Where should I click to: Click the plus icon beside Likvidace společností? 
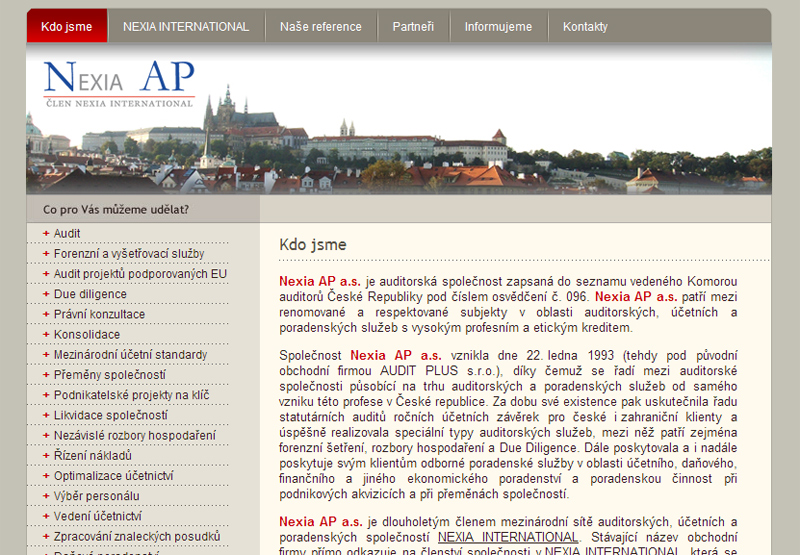tap(46, 415)
